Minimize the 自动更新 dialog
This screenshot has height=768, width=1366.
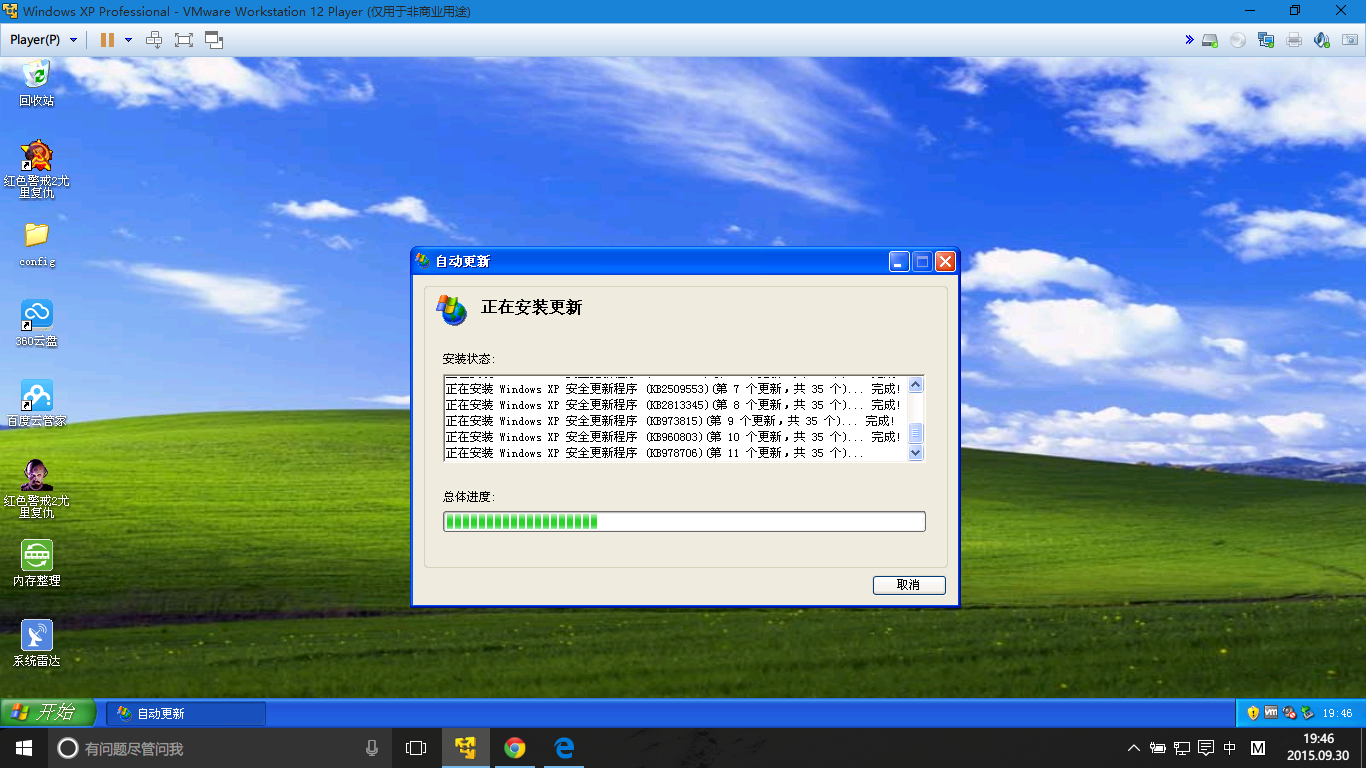tap(899, 262)
